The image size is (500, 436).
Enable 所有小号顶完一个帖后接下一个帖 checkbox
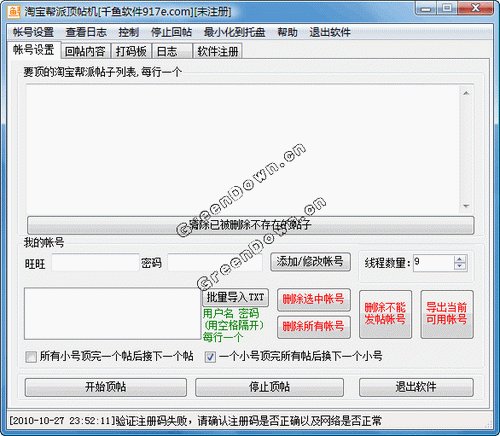pyautogui.click(x=31, y=357)
